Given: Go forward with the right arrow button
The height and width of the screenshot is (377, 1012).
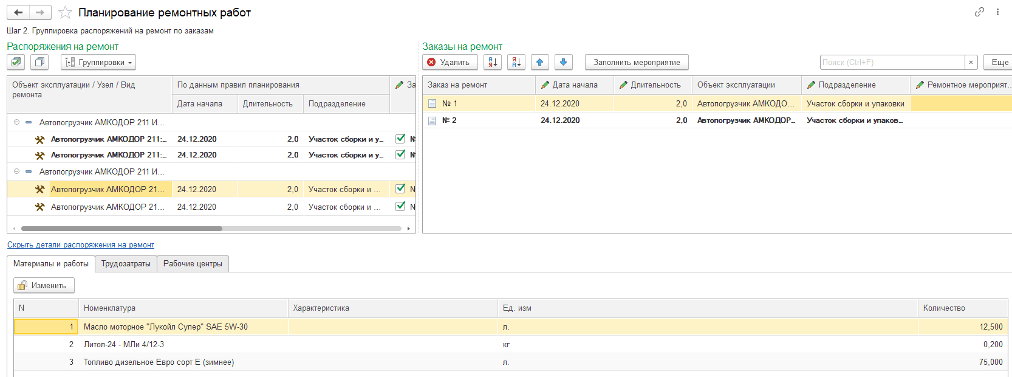Looking at the screenshot, I should pos(39,12).
